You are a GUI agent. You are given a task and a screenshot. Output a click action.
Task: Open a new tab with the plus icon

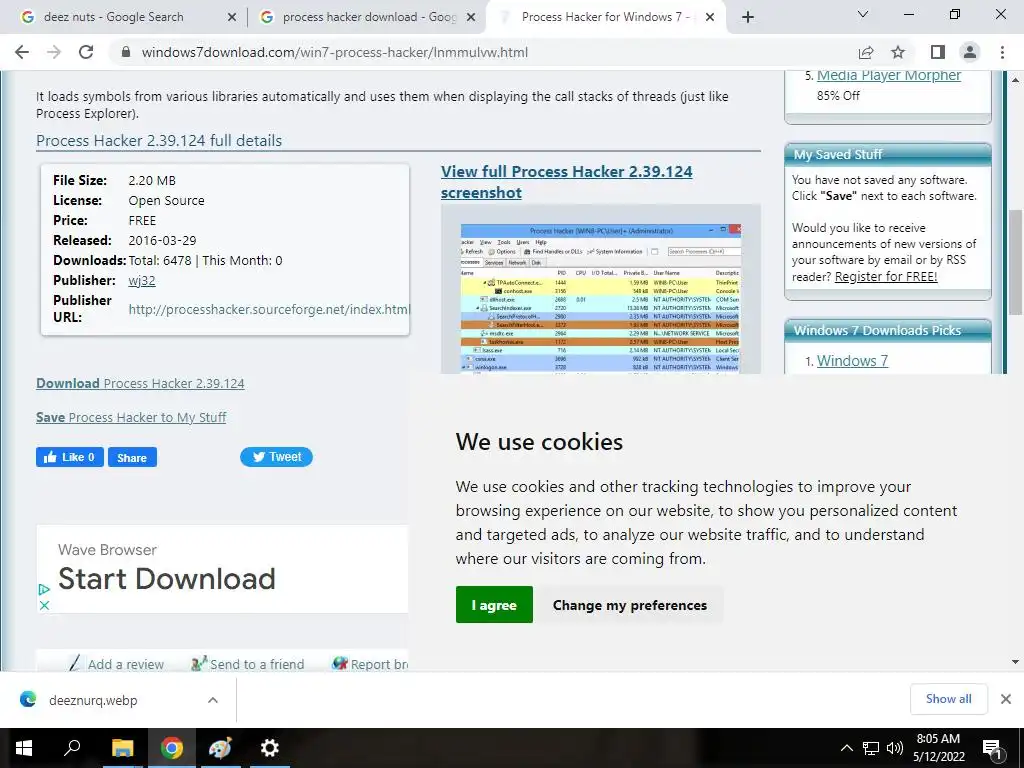748,17
